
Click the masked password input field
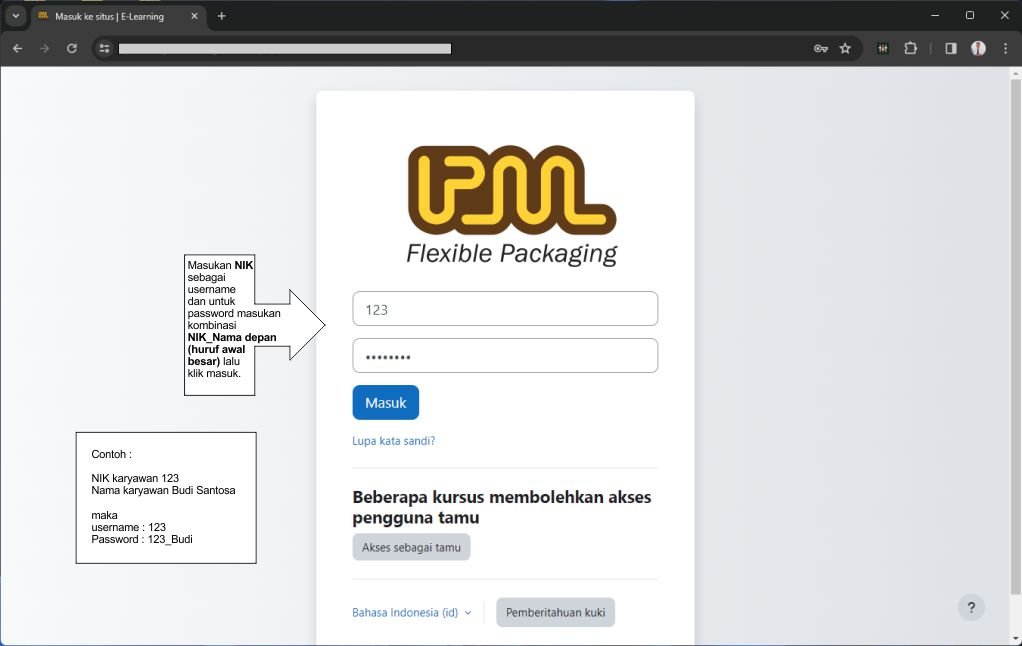click(505, 356)
